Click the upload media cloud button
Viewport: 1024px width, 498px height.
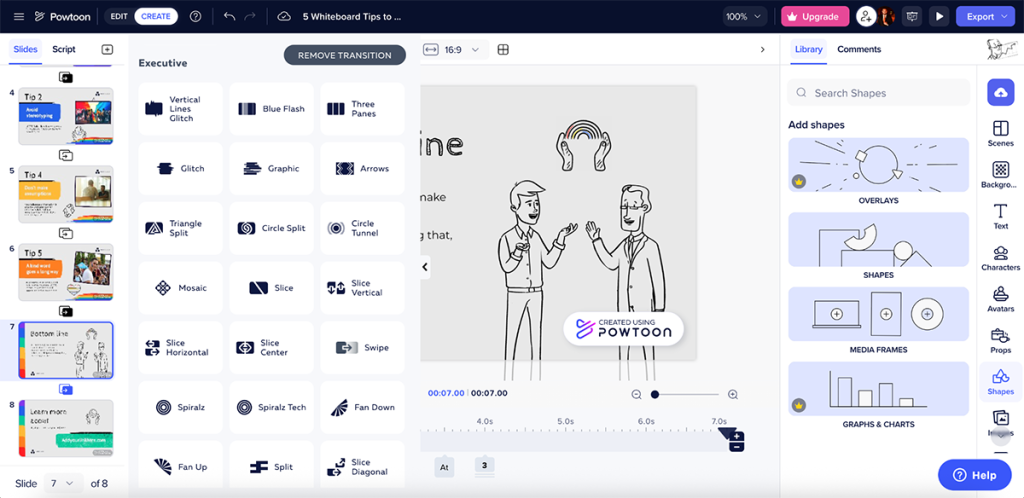(1000, 93)
